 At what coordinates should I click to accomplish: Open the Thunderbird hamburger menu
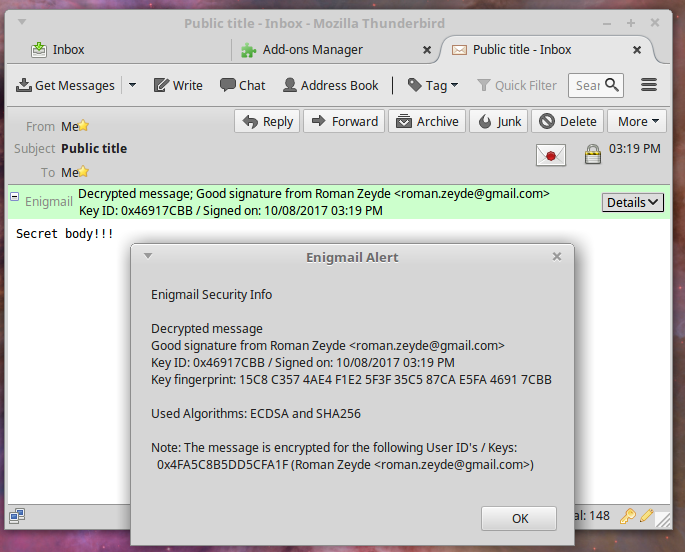tap(649, 85)
